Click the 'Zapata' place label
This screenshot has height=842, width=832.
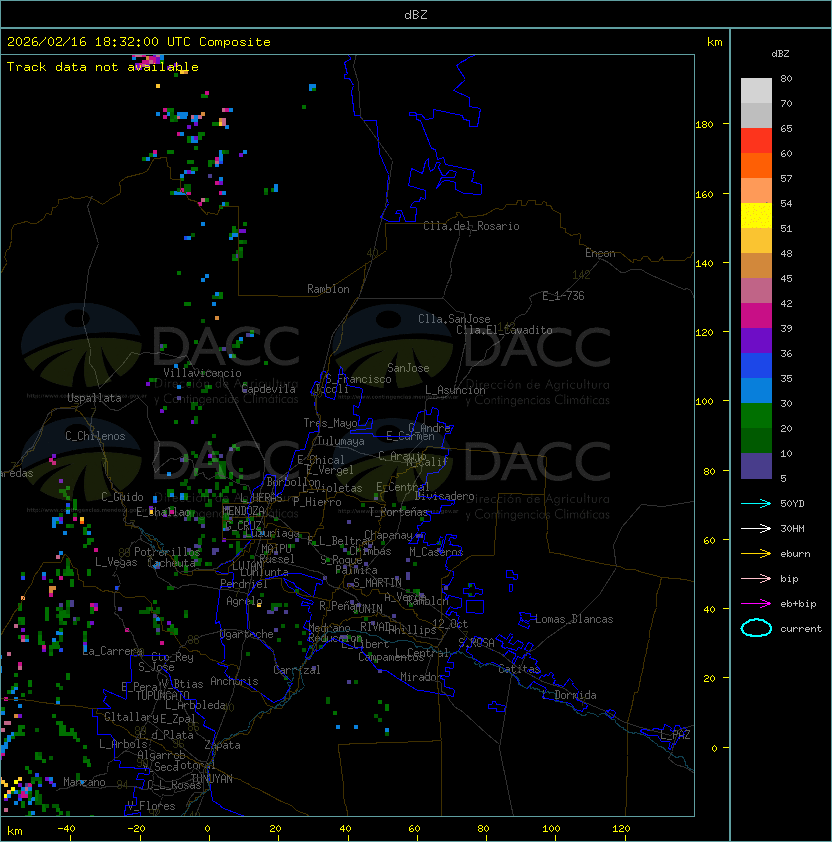click(222, 745)
